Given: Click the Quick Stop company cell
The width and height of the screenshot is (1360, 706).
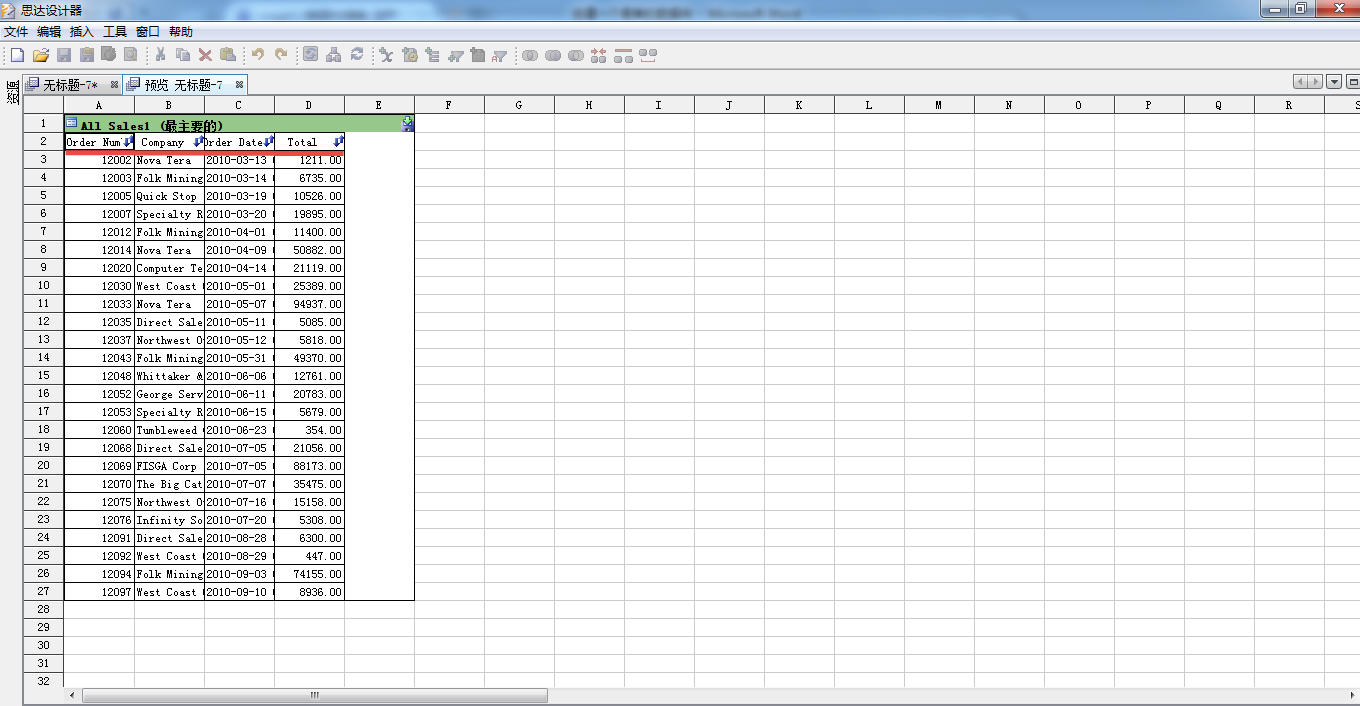Looking at the screenshot, I should pos(169,196).
